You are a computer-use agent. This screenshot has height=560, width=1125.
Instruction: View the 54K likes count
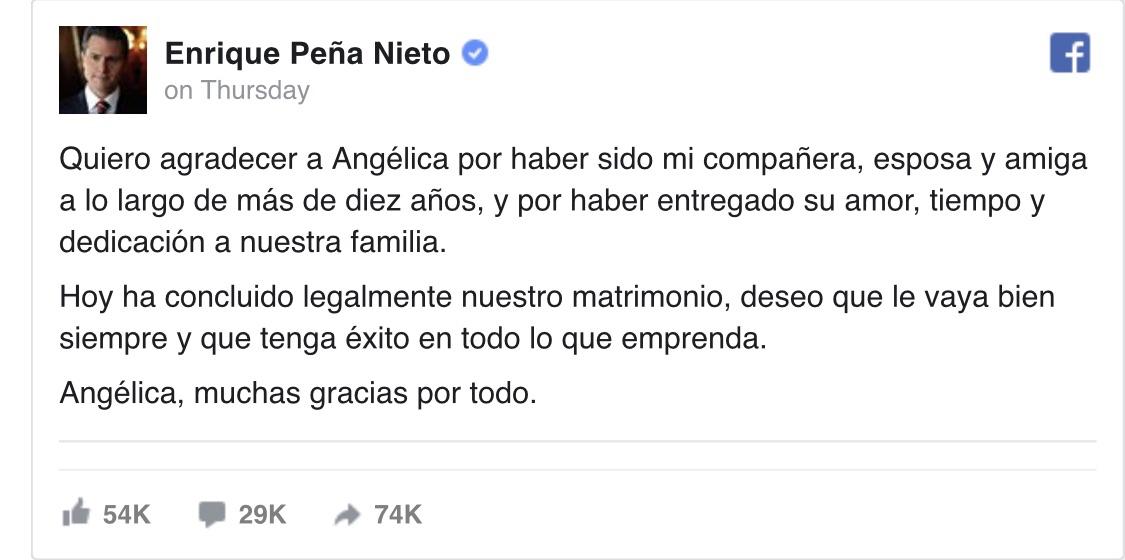click(127, 515)
